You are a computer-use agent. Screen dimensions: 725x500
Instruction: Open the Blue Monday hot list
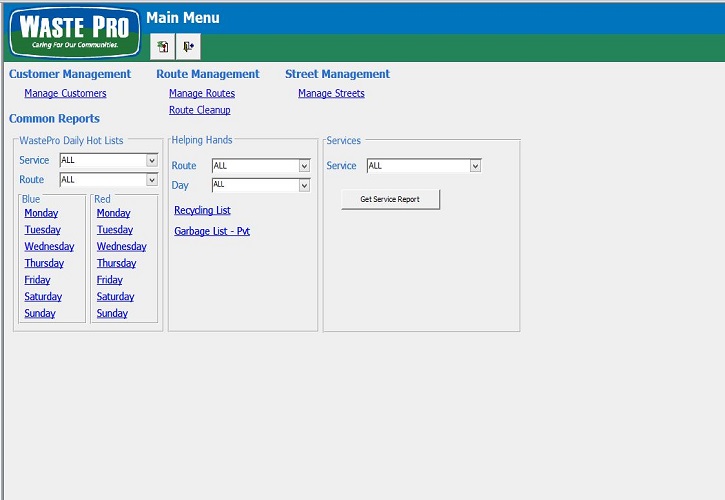pyautogui.click(x=41, y=213)
